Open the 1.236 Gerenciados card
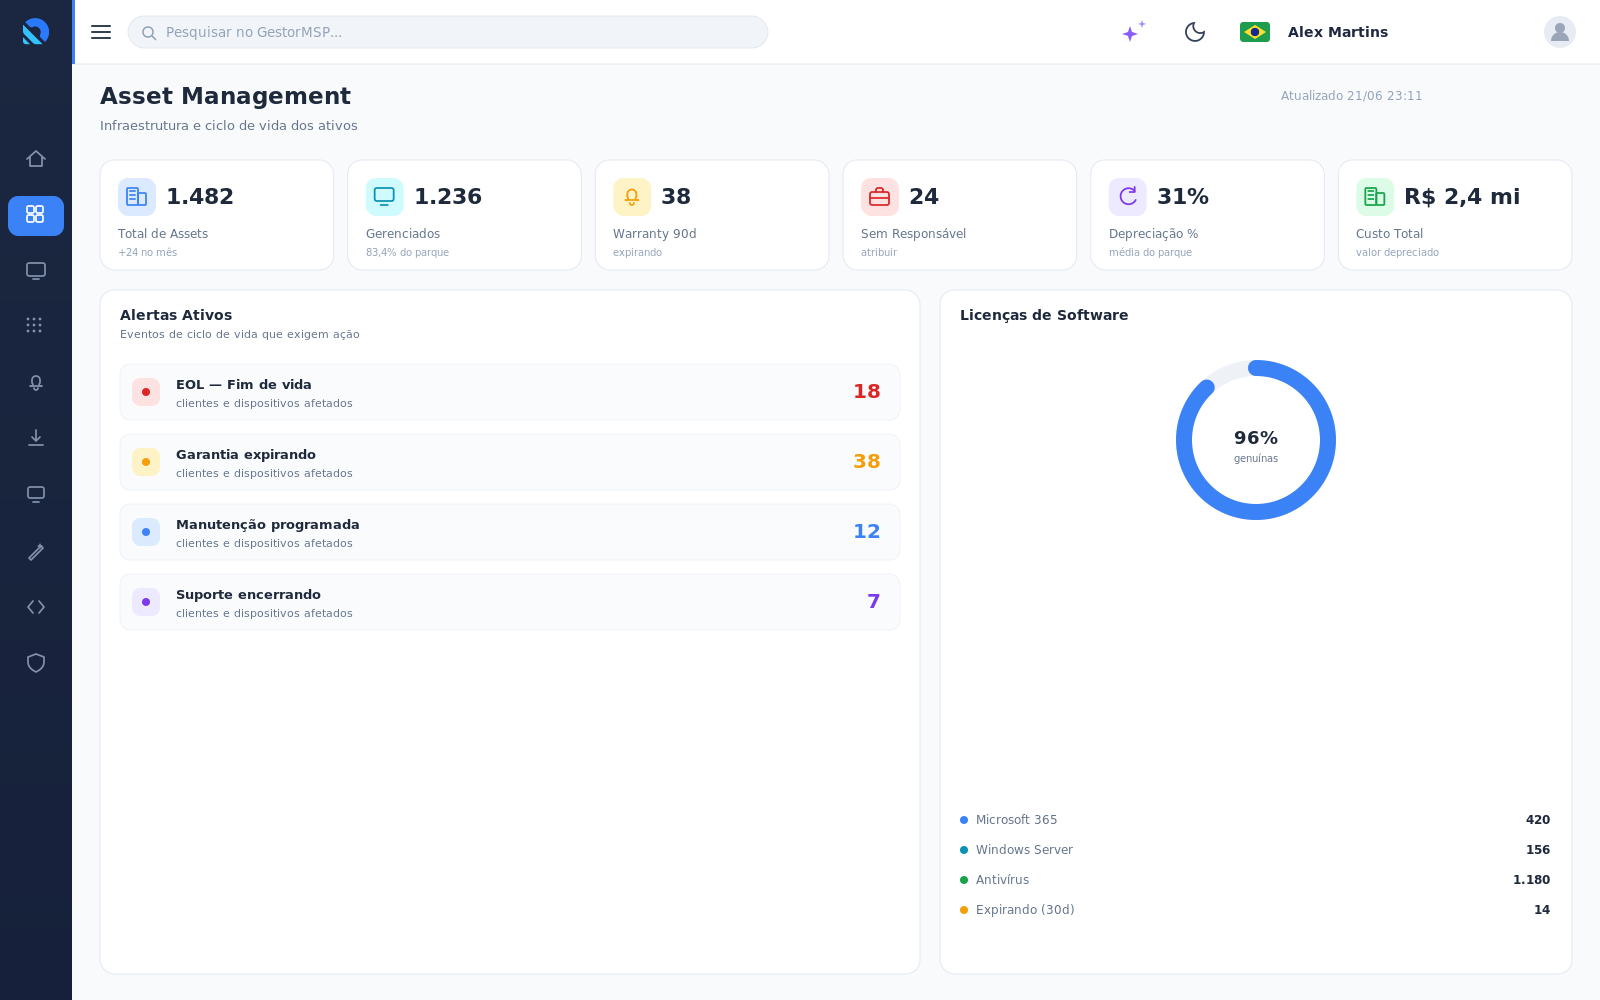This screenshot has width=1600, height=1000. point(465,215)
